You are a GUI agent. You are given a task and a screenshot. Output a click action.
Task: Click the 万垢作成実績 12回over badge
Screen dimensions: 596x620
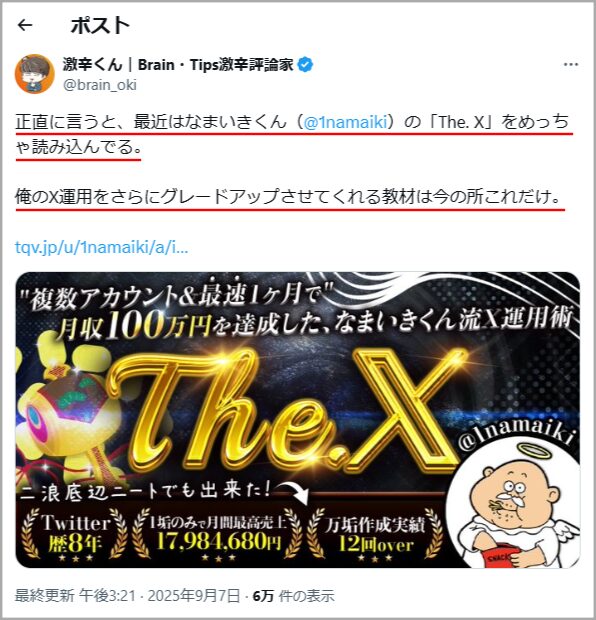click(375, 535)
